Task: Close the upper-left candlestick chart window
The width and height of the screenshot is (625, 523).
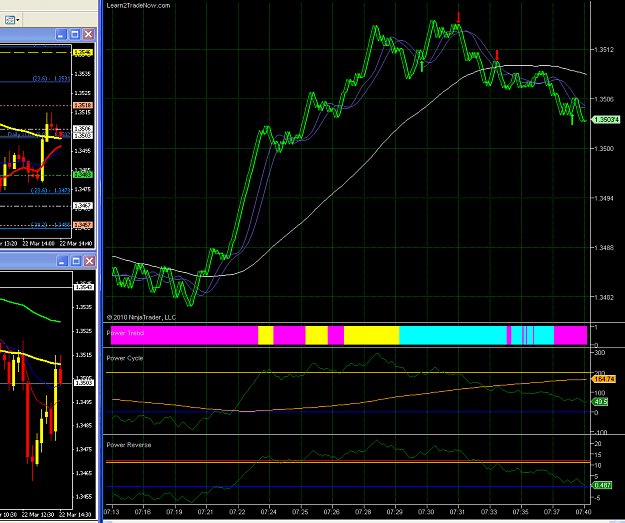Action: 88,35
